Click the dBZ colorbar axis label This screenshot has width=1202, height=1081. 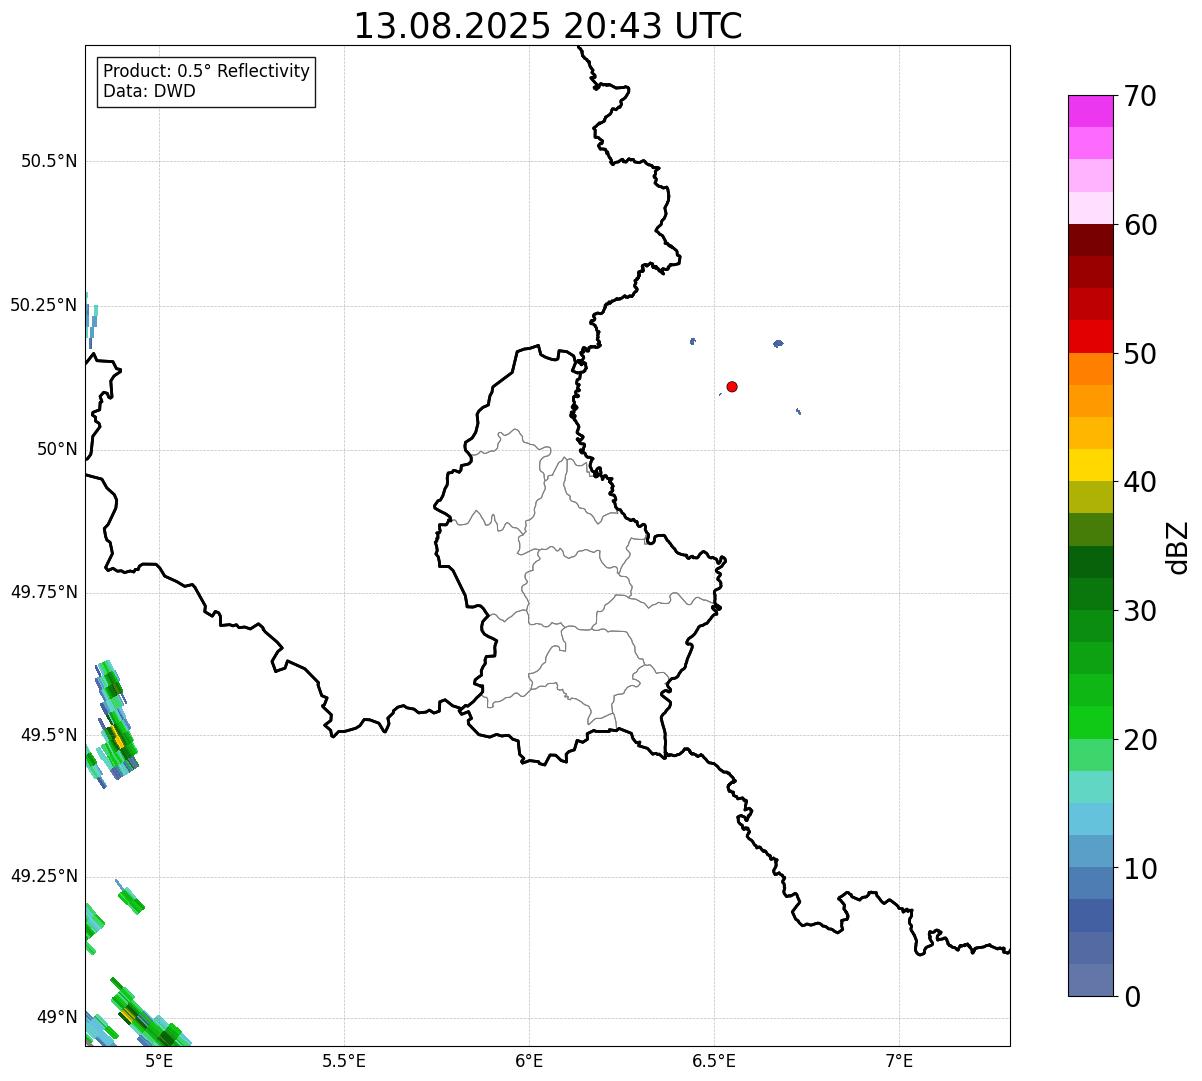1178,547
